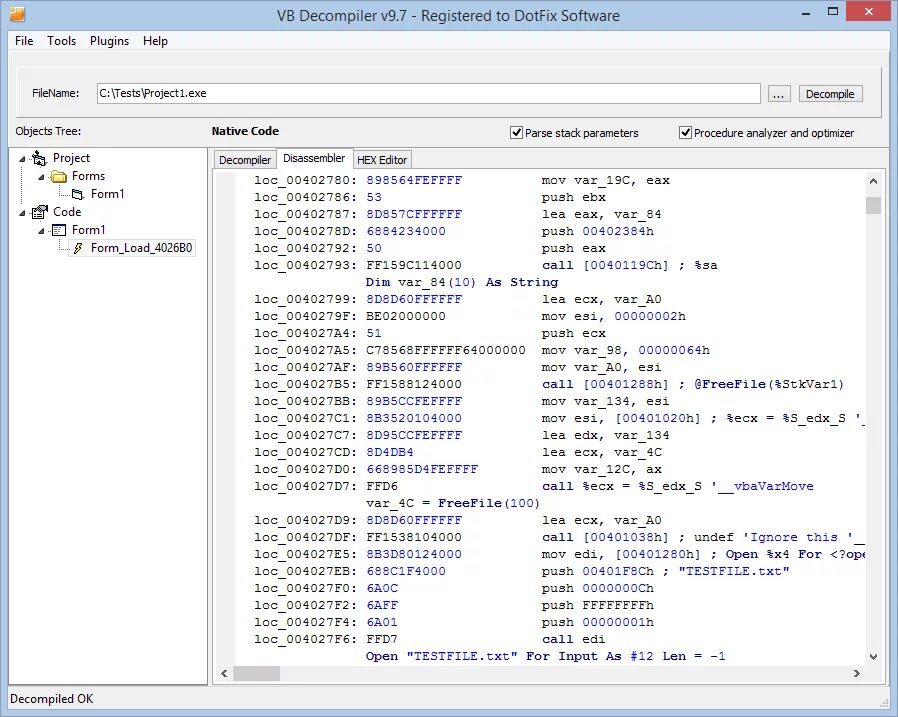Collapse the Form1 node under Code

click(x=41, y=231)
